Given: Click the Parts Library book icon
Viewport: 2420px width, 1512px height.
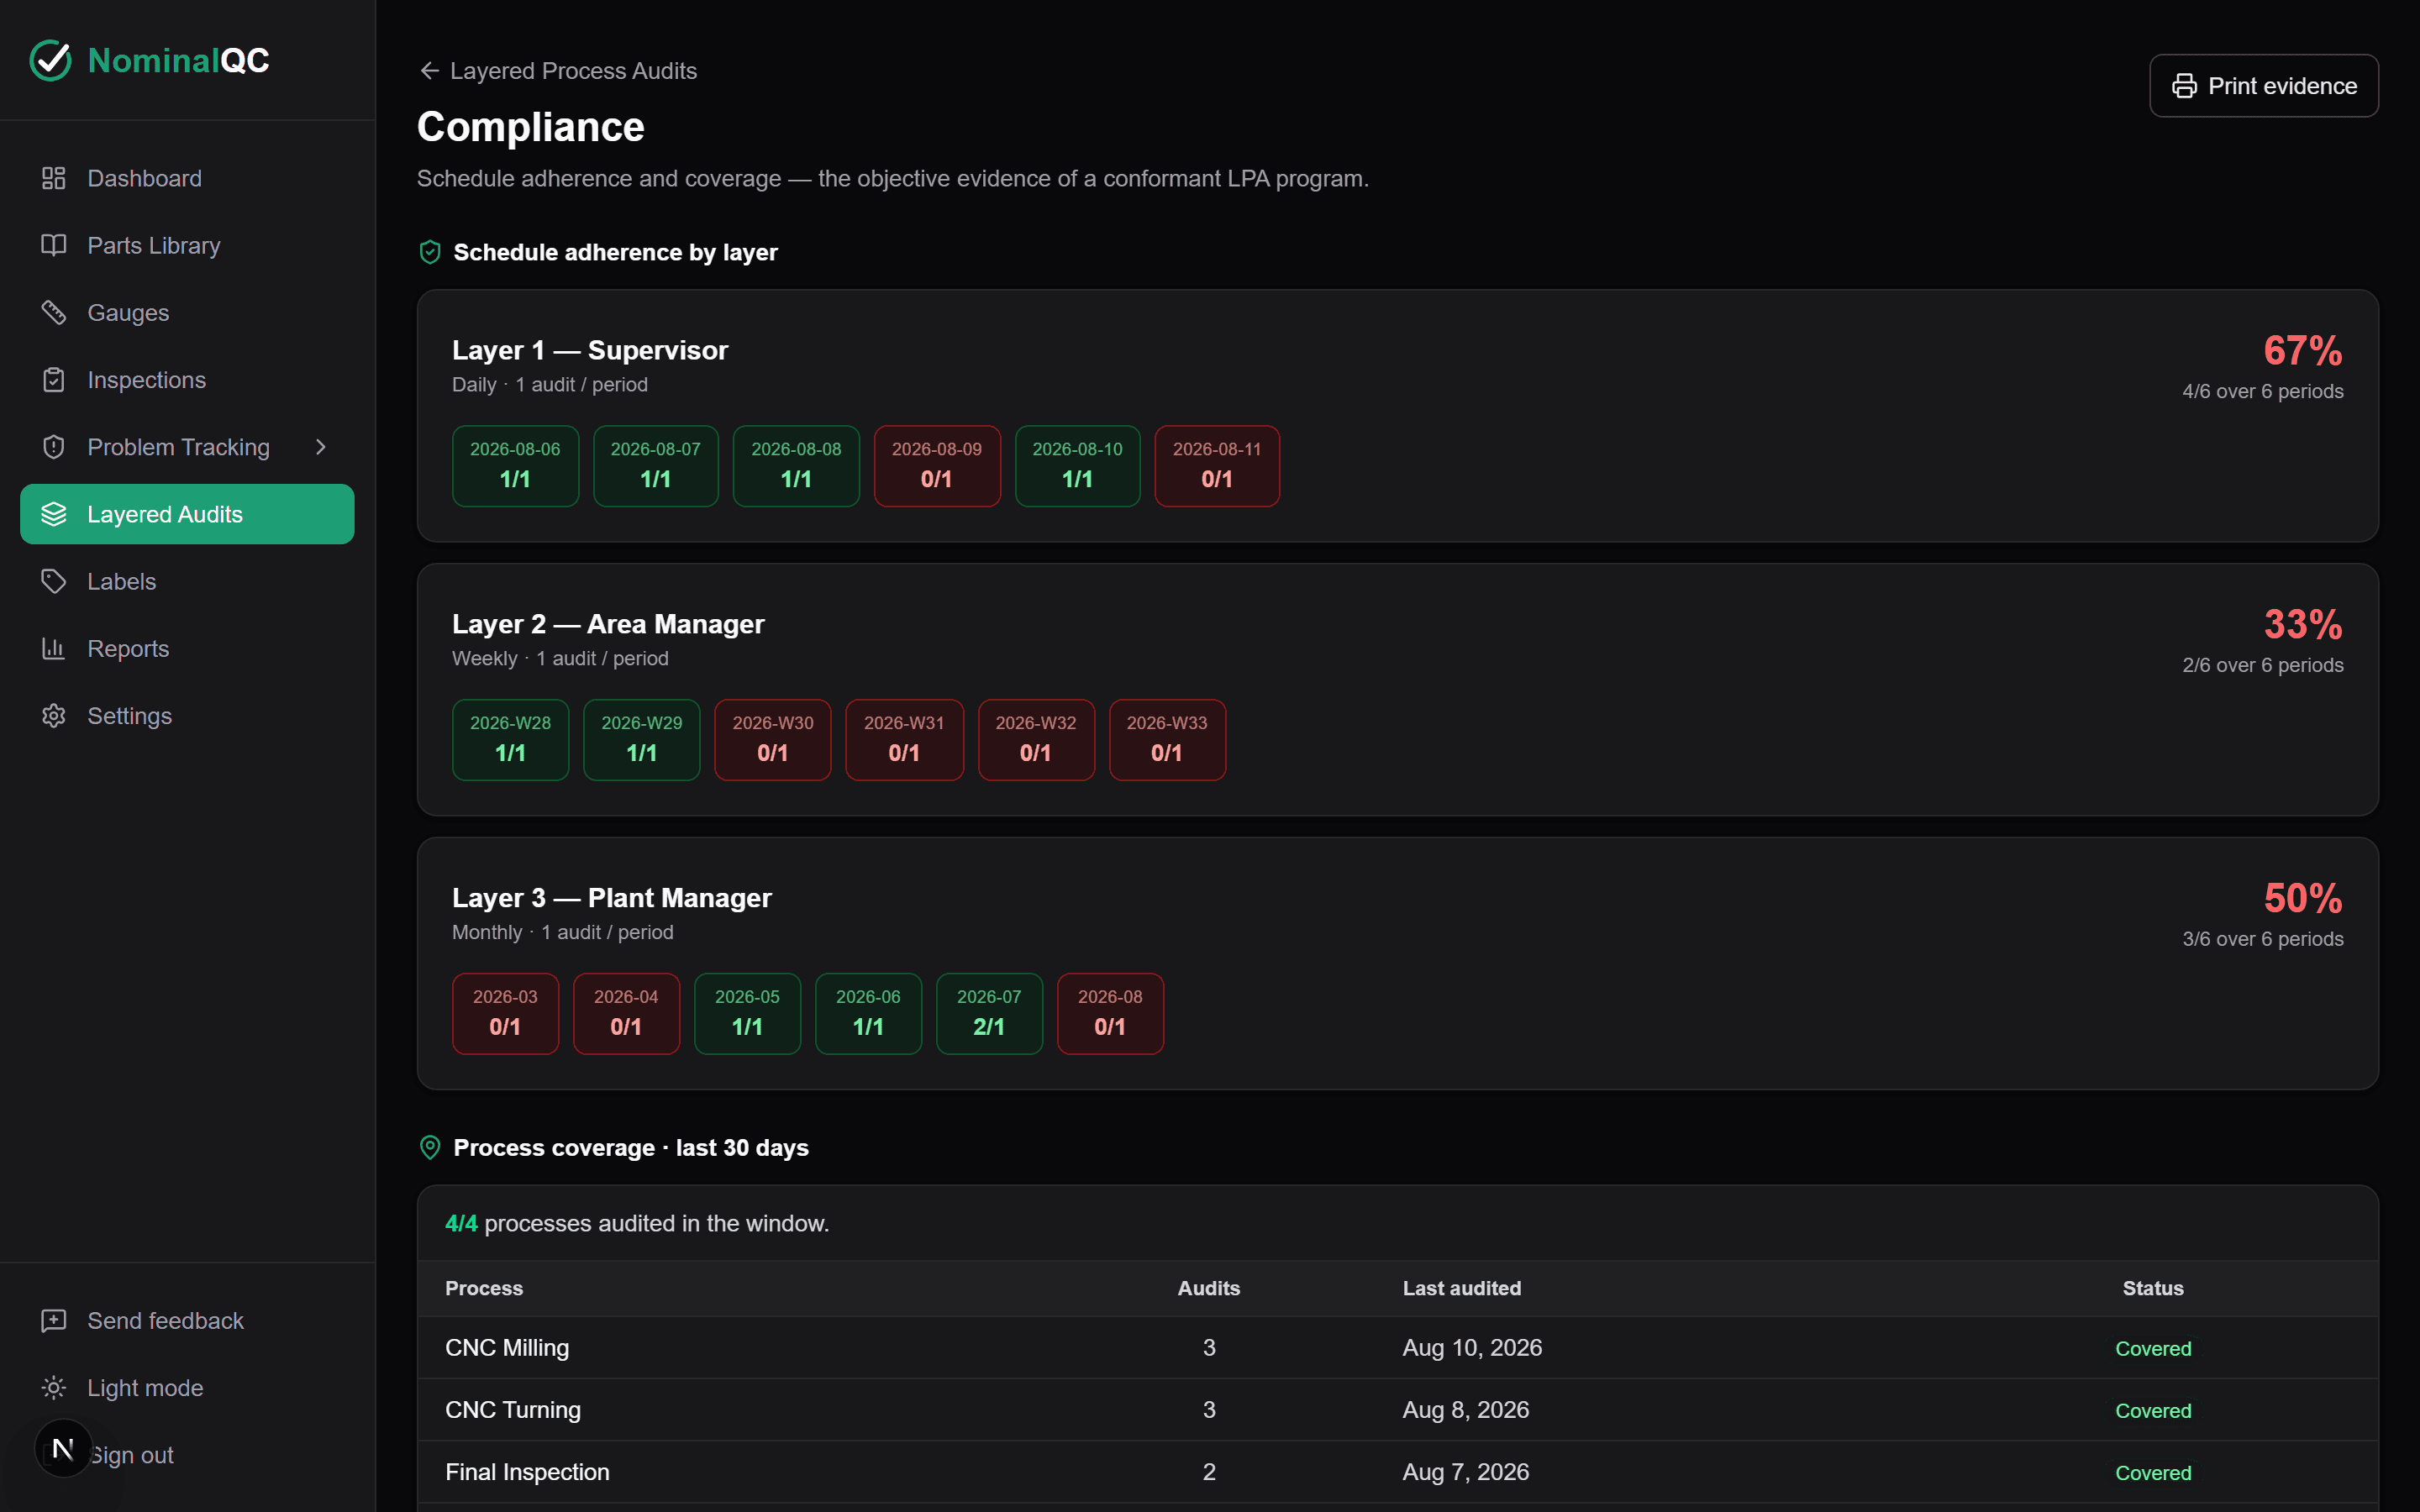Looking at the screenshot, I should coord(54,245).
